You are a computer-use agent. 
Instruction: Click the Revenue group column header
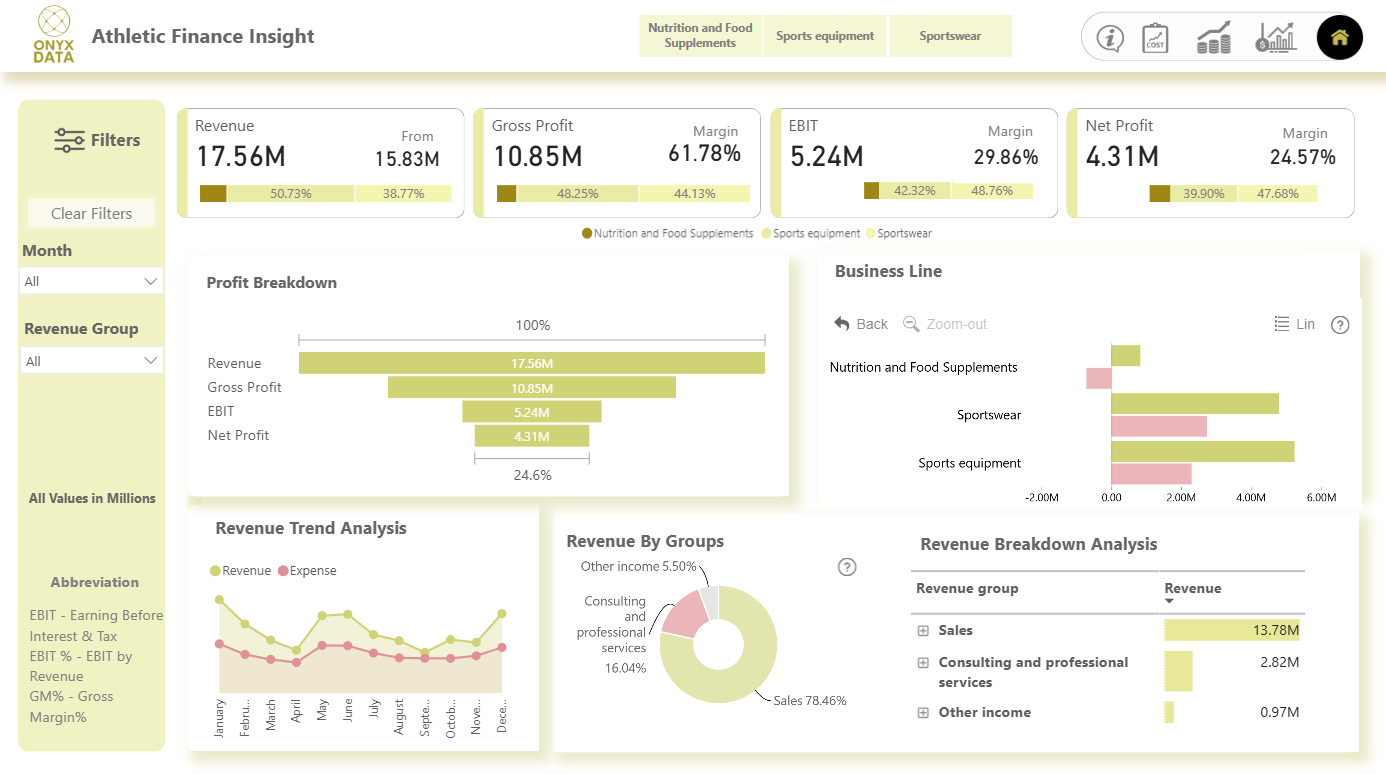click(x=967, y=588)
